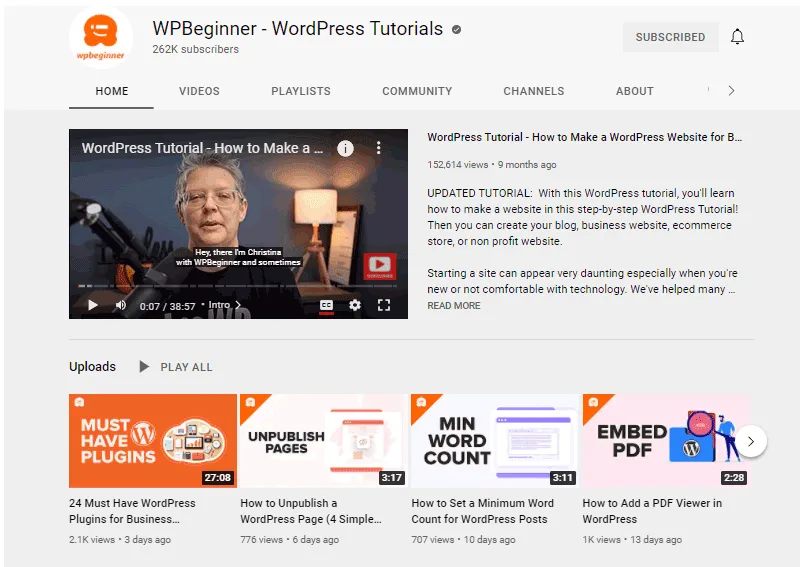
Task: Click the verified checkmark badge beside channel name
Action: coord(457,30)
